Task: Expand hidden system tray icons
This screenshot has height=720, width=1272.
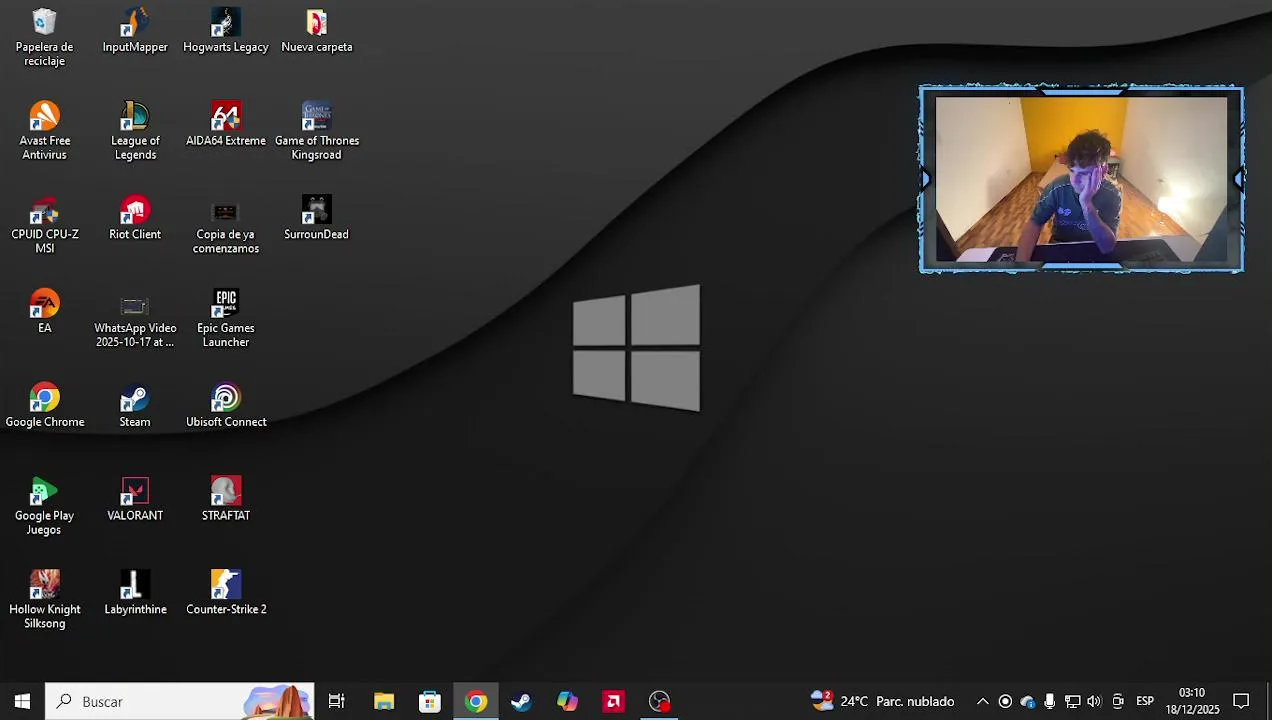Action: 982,701
